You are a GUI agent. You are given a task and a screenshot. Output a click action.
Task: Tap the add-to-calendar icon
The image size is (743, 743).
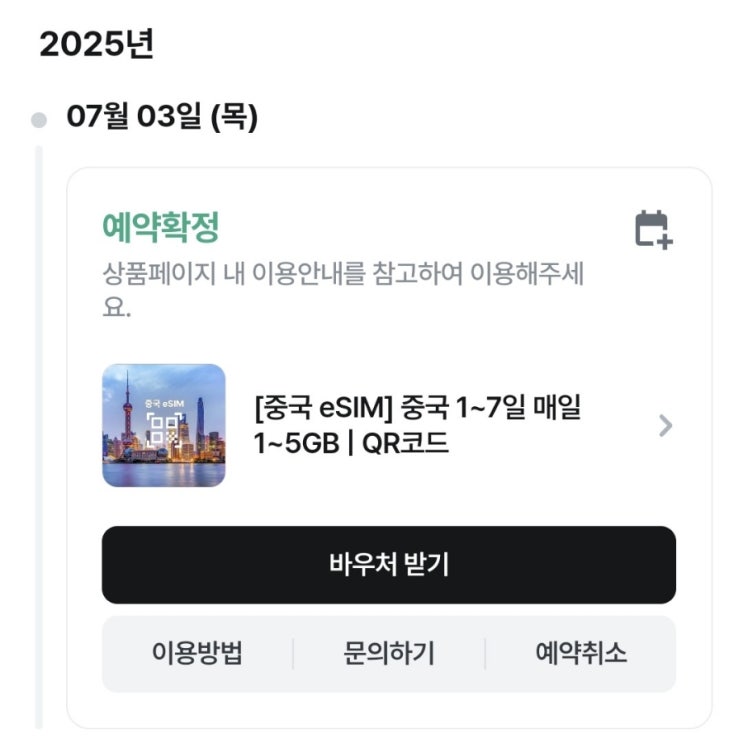pos(653,229)
